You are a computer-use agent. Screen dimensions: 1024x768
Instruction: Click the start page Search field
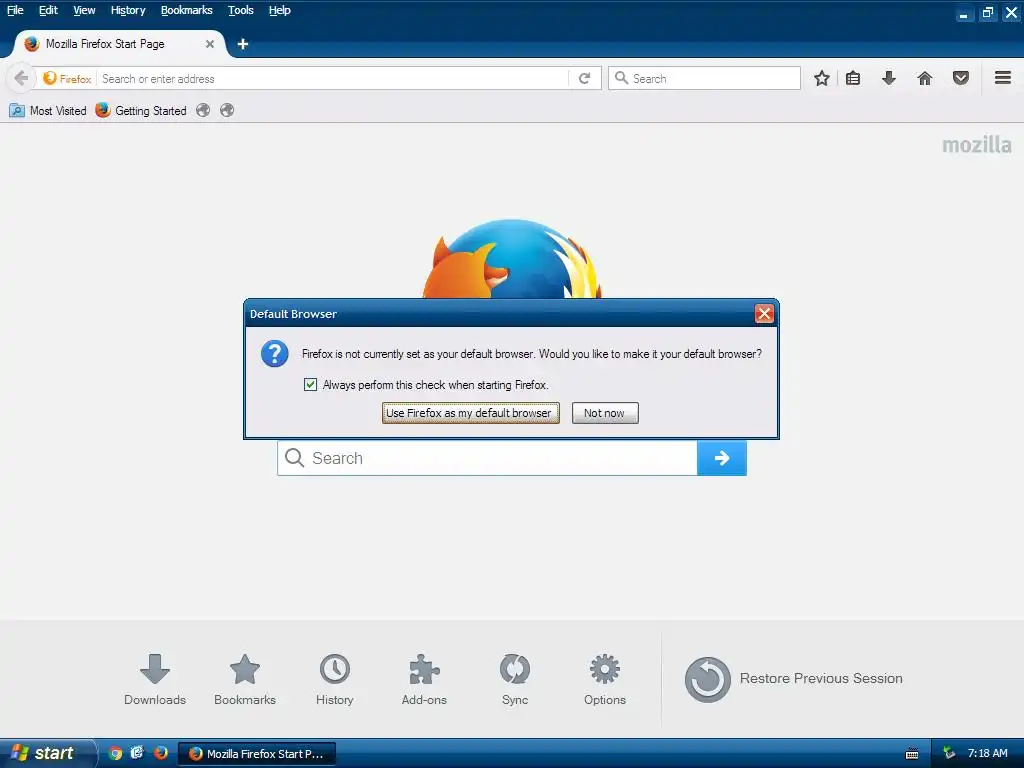(x=487, y=458)
